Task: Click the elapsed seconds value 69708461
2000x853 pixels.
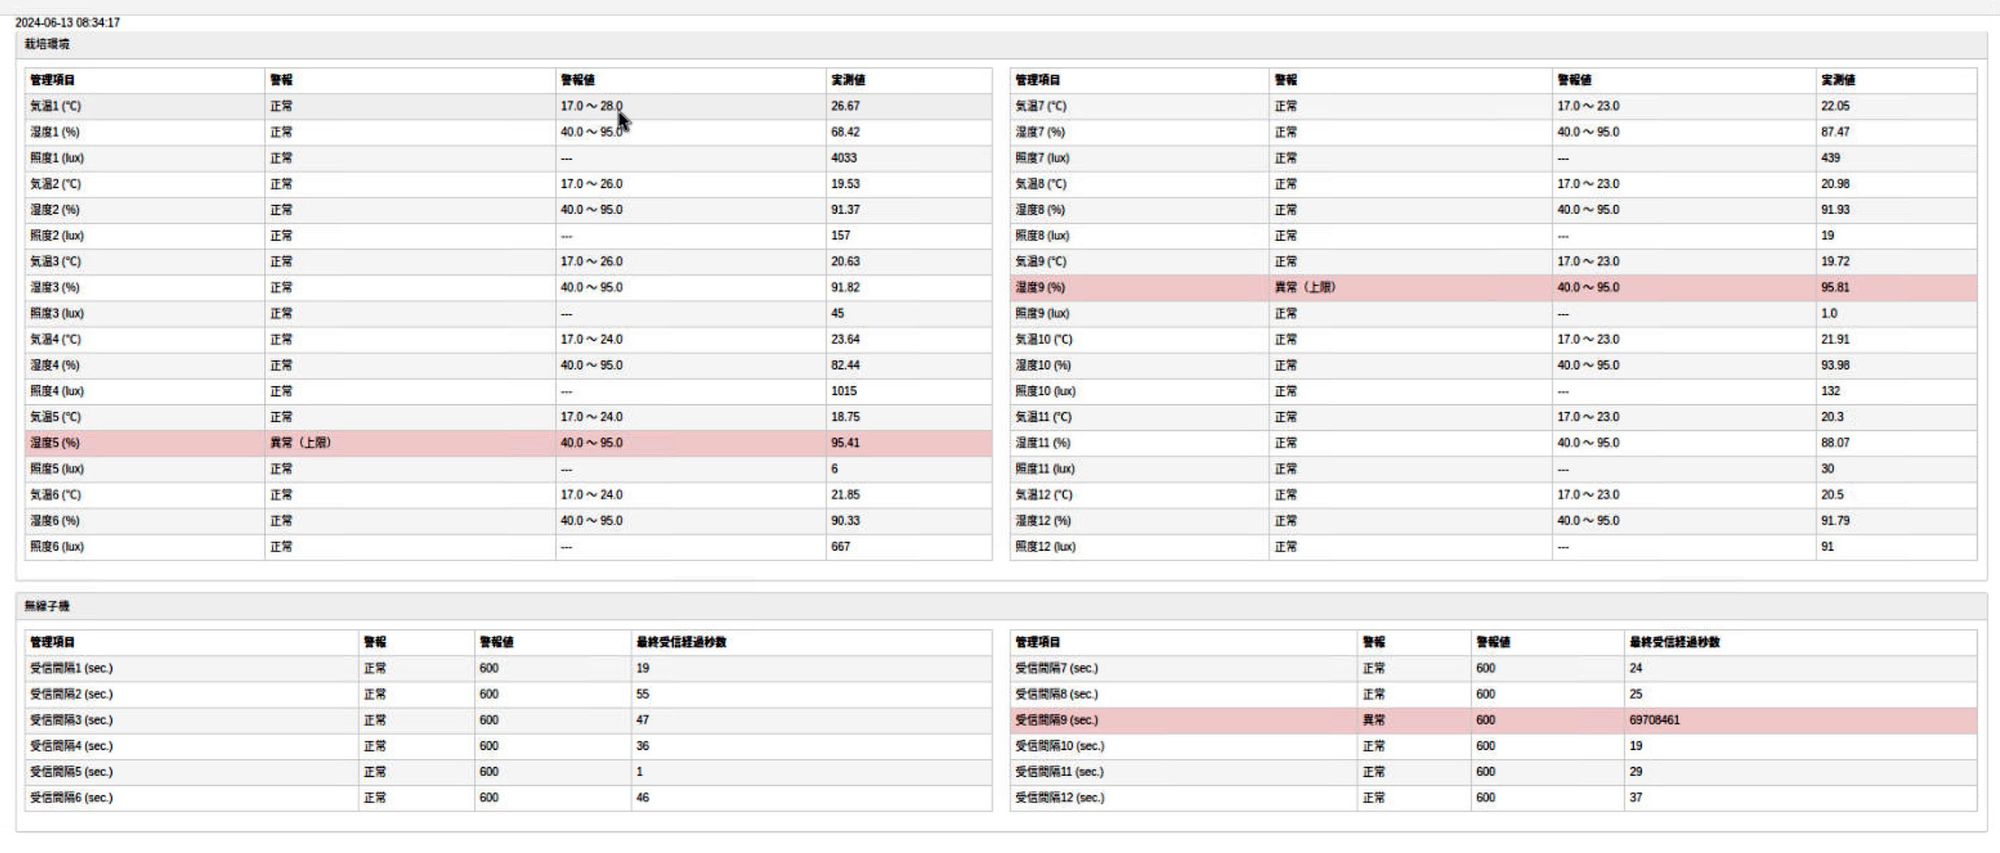Action: [x=1654, y=720]
